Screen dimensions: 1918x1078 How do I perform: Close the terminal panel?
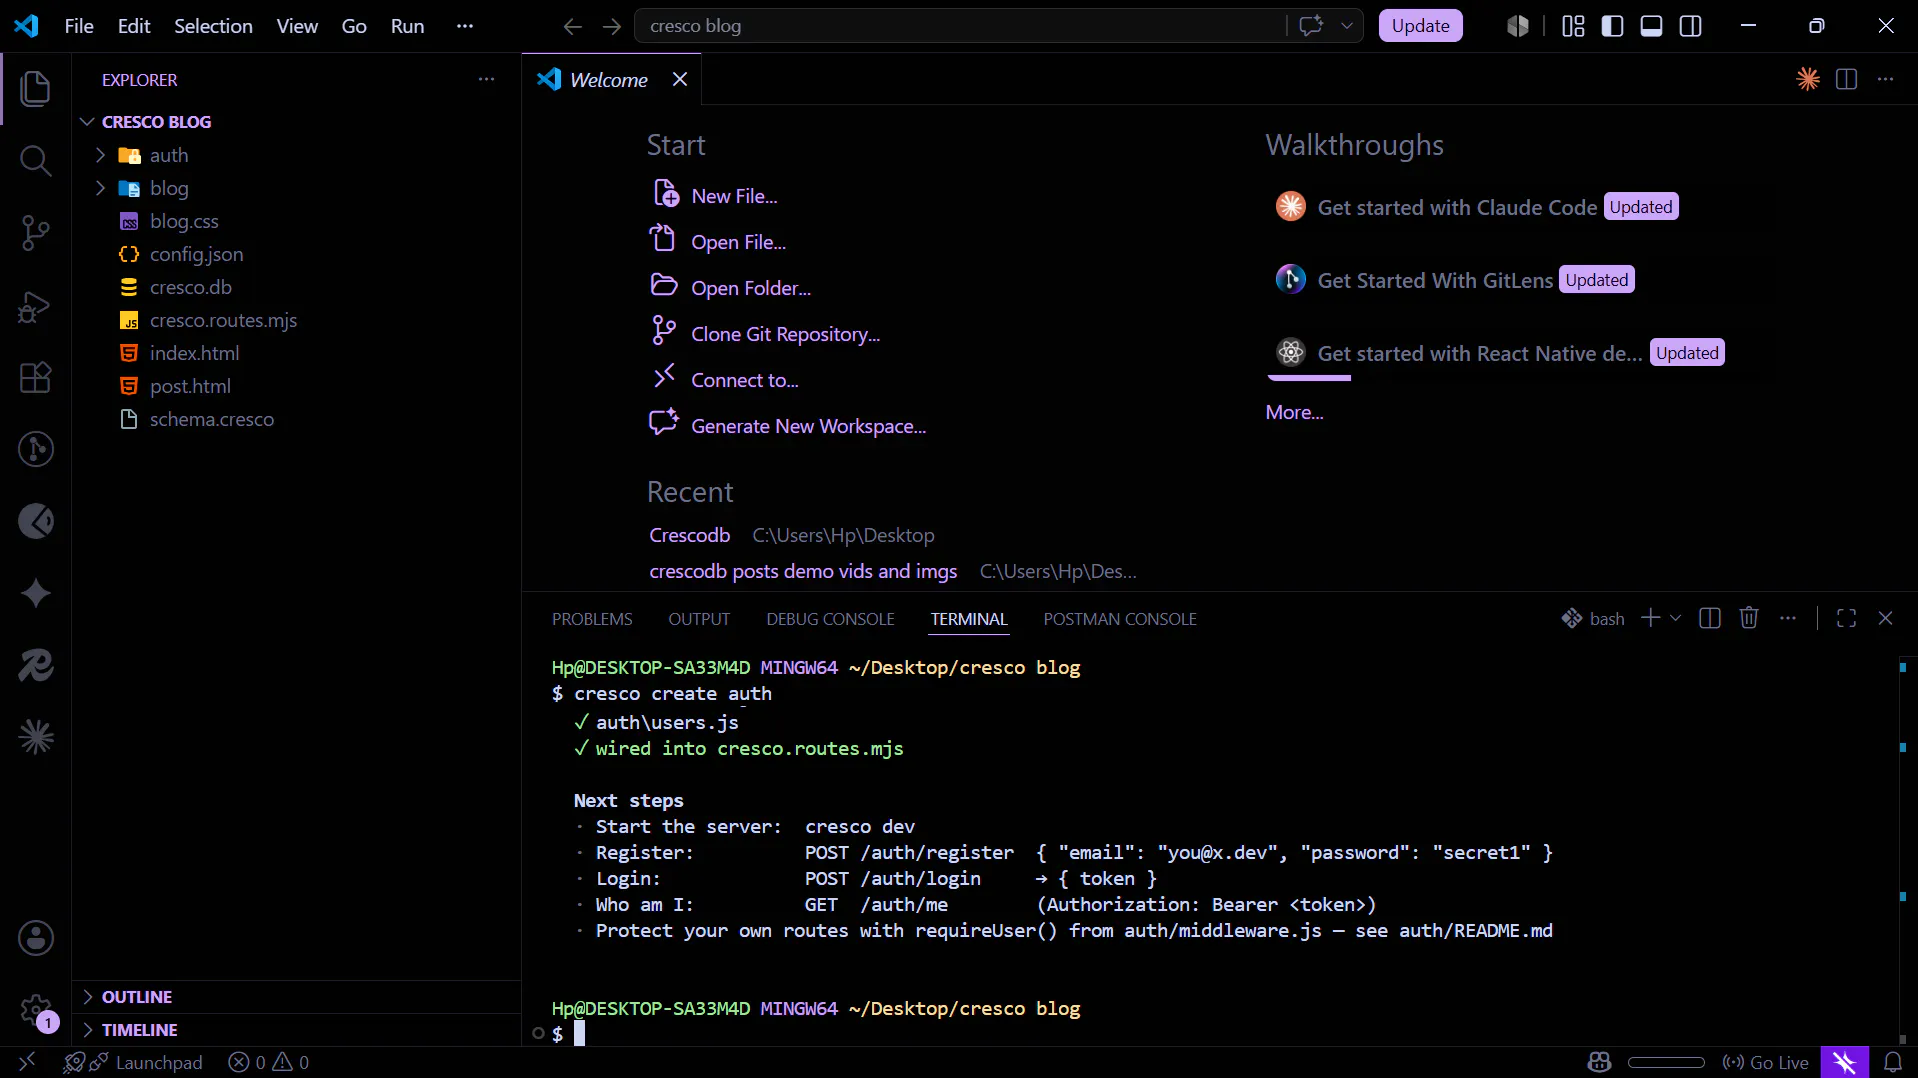1885,618
